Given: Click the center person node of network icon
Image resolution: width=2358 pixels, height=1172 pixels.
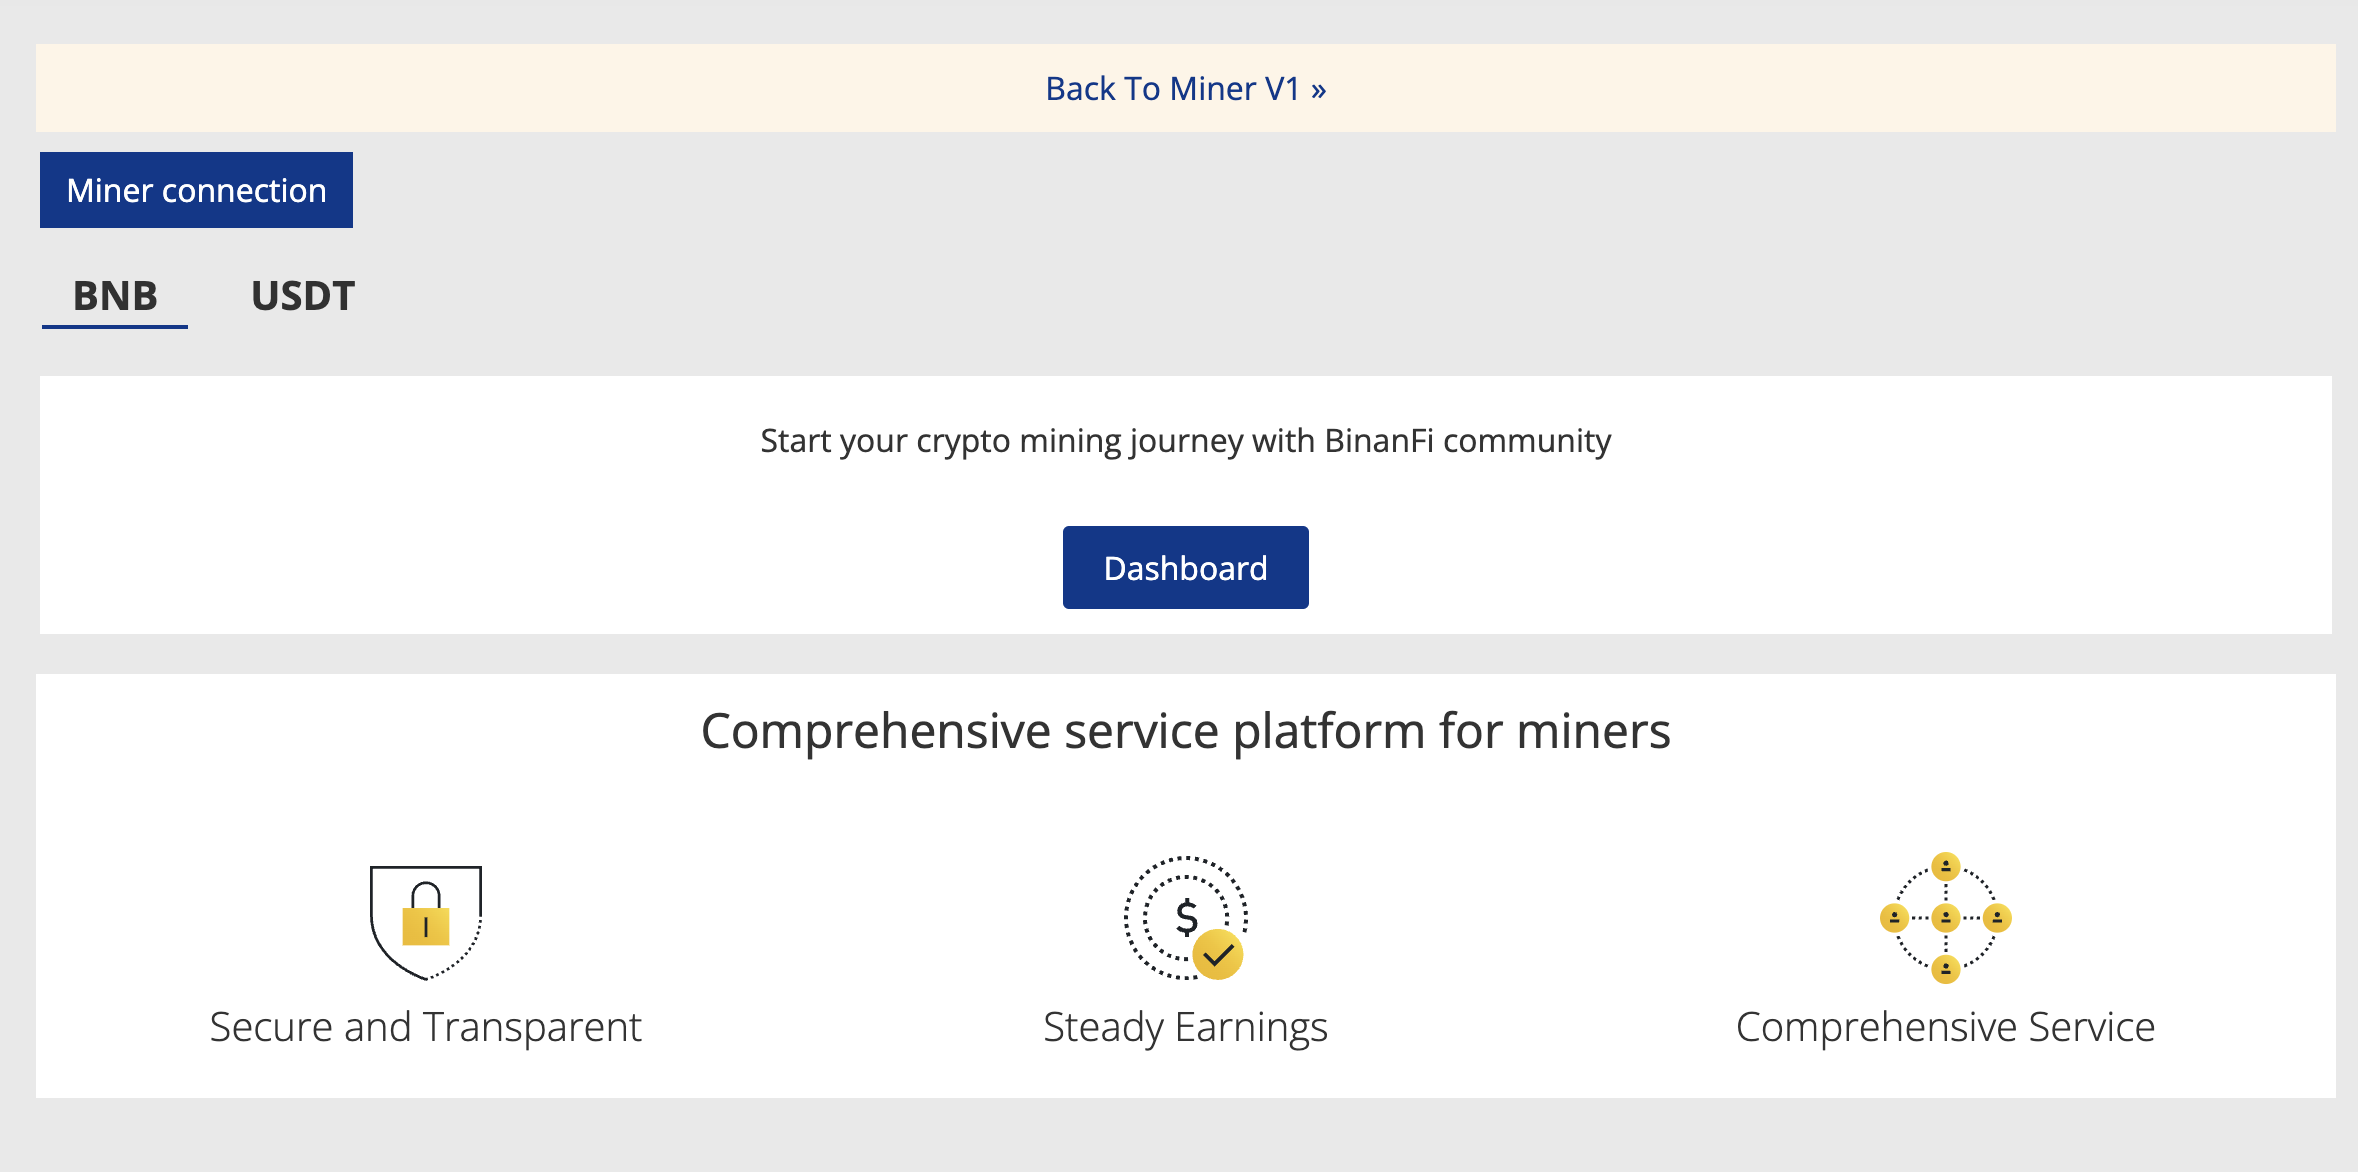Looking at the screenshot, I should pos(1945,918).
